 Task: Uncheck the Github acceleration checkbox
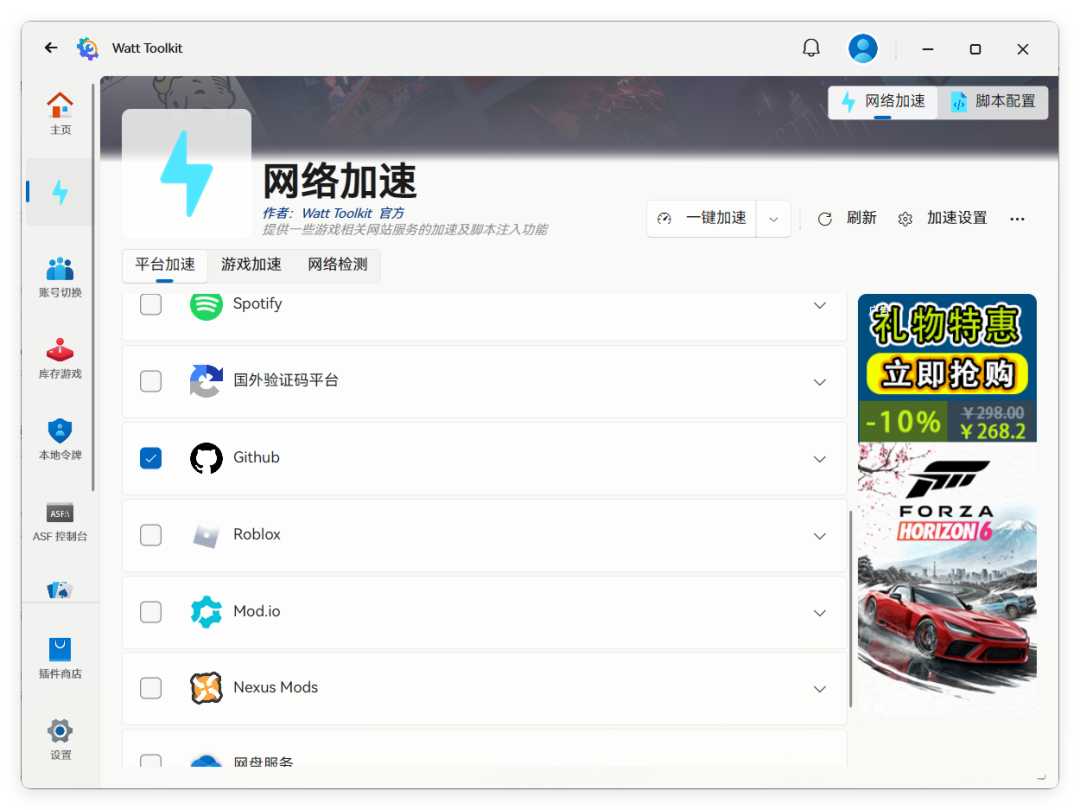(151, 458)
